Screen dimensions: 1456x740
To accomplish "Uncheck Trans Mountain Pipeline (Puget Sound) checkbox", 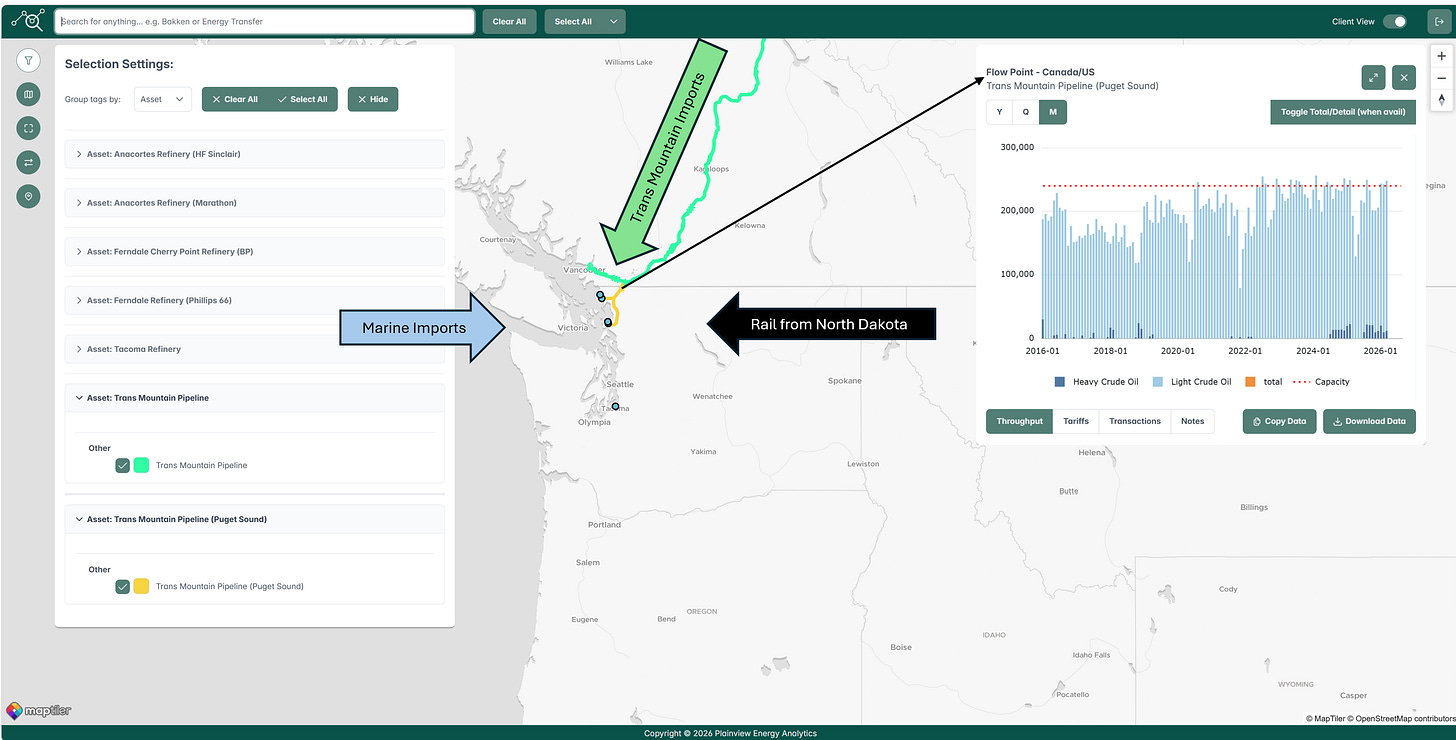I will pyautogui.click(x=122, y=586).
